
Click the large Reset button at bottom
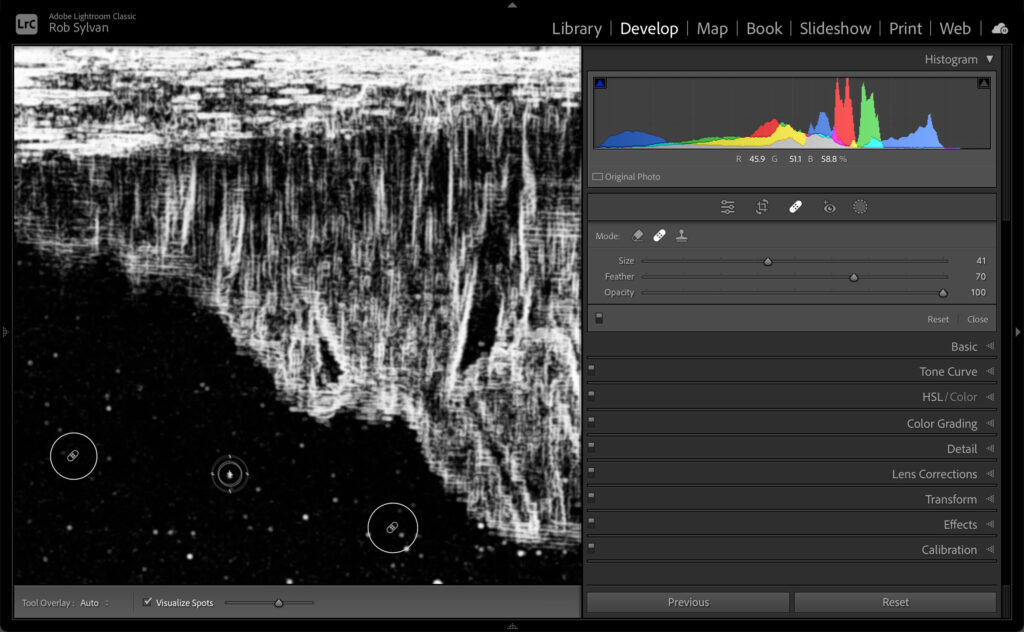point(895,602)
